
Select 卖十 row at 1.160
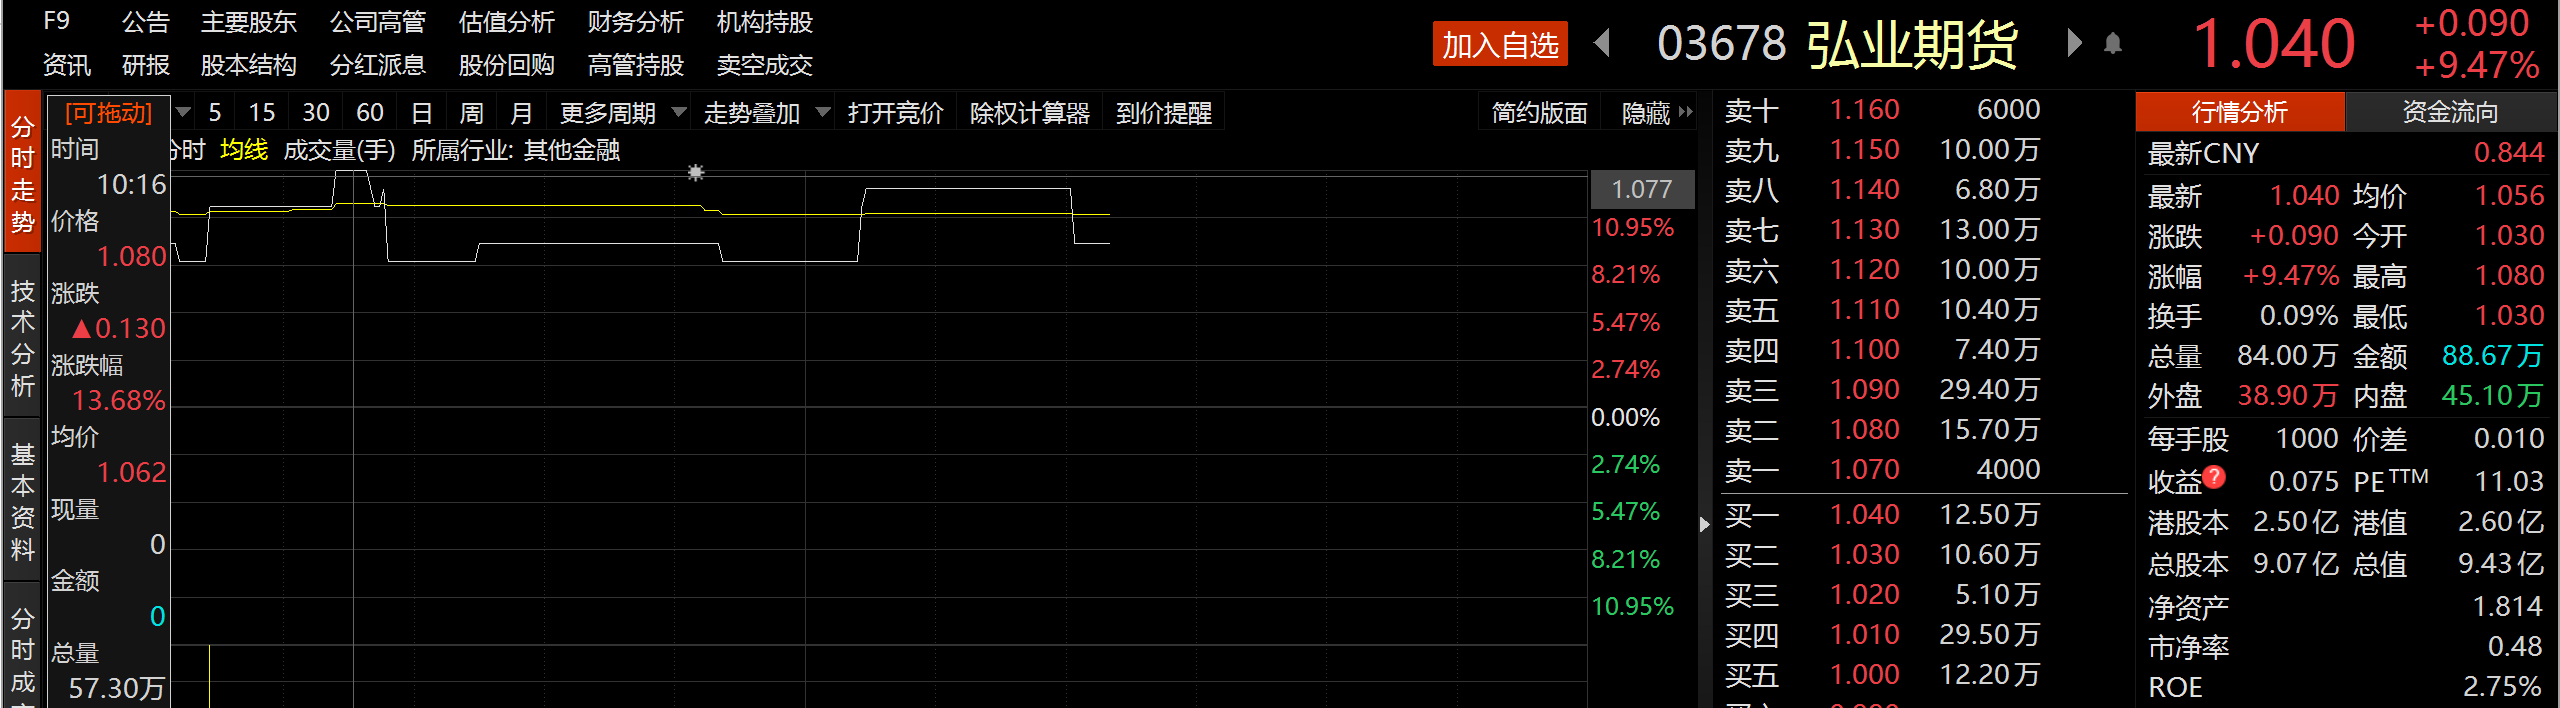[1883, 110]
